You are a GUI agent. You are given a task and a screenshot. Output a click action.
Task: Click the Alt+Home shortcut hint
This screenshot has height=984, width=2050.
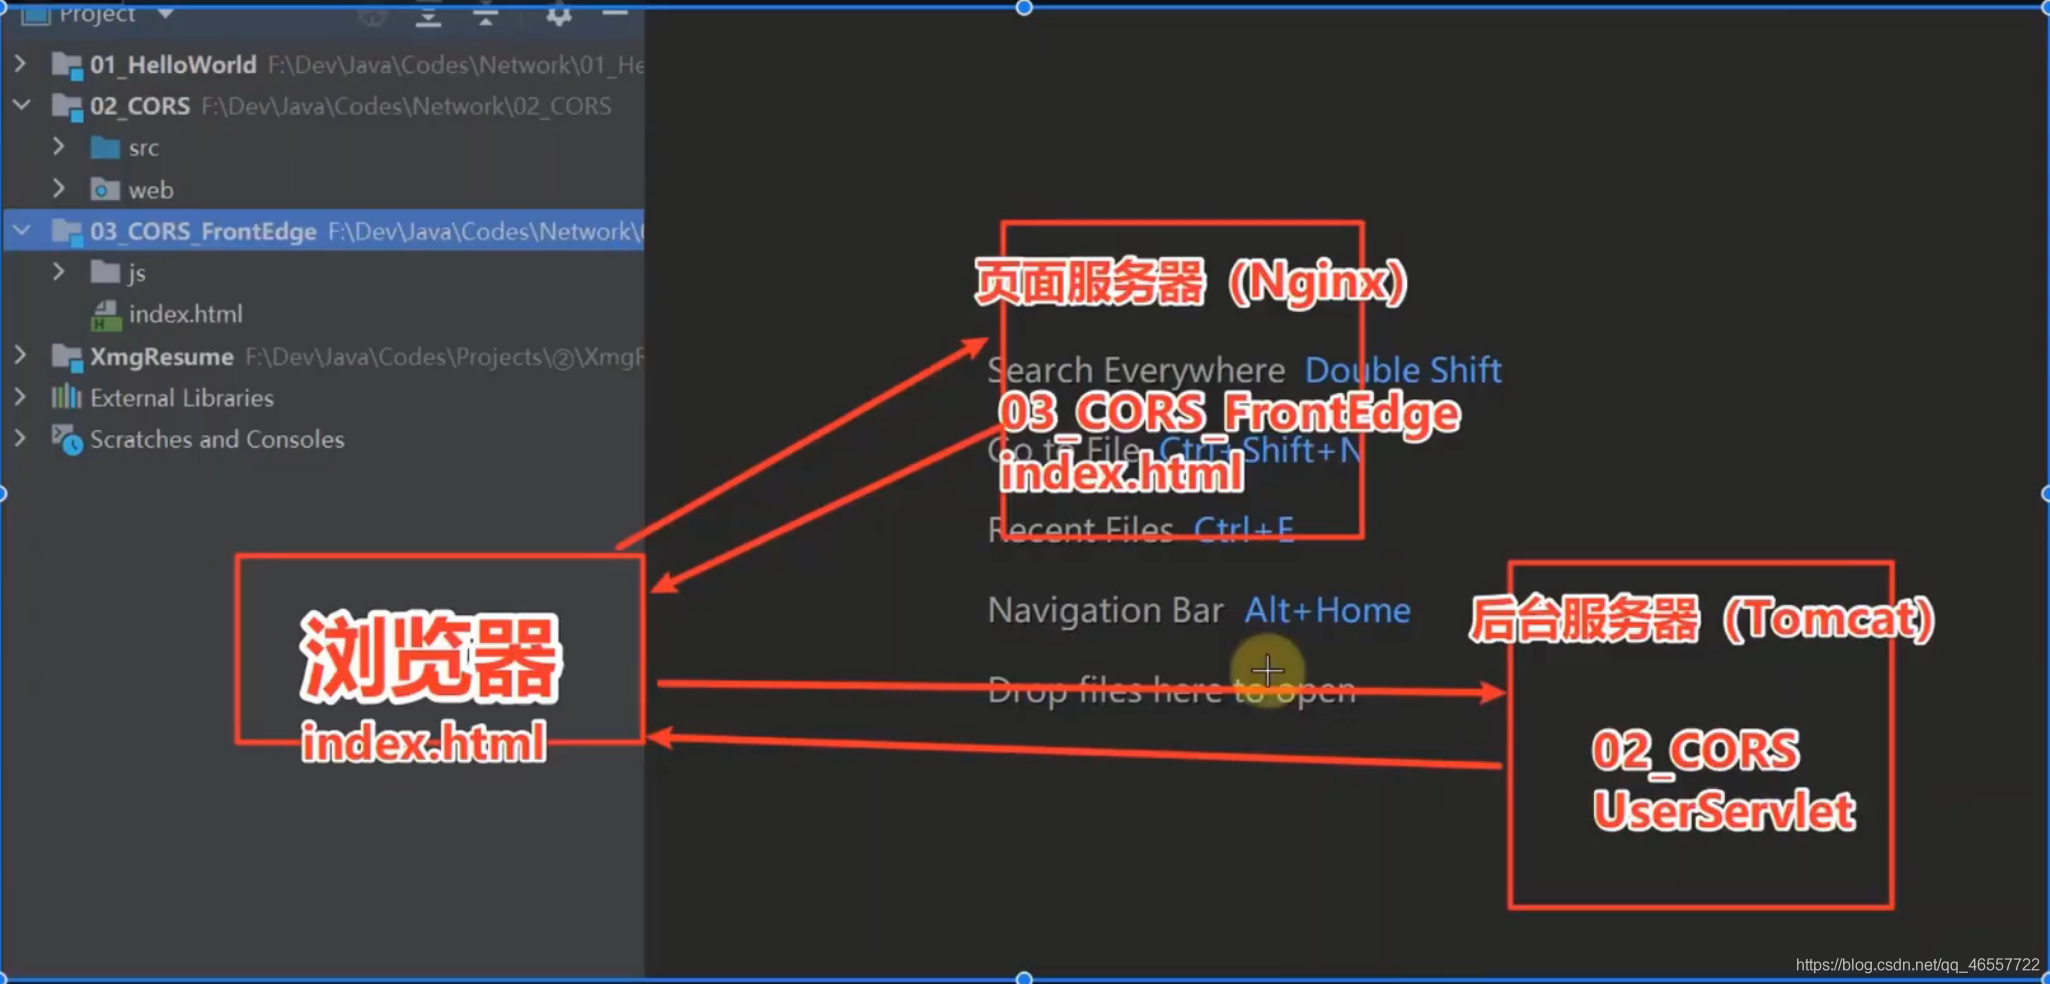click(x=1327, y=610)
